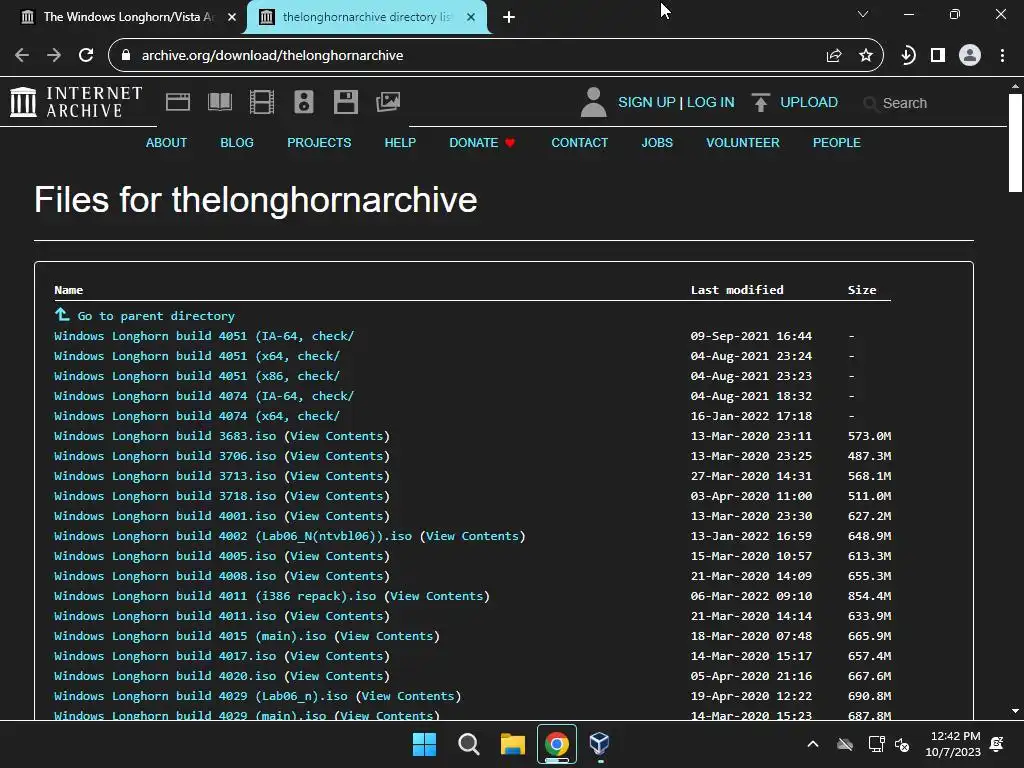The image size is (1024, 768).
Task: View Contents of build 4015 (main).iso
Action: pyautogui.click(x=387, y=636)
